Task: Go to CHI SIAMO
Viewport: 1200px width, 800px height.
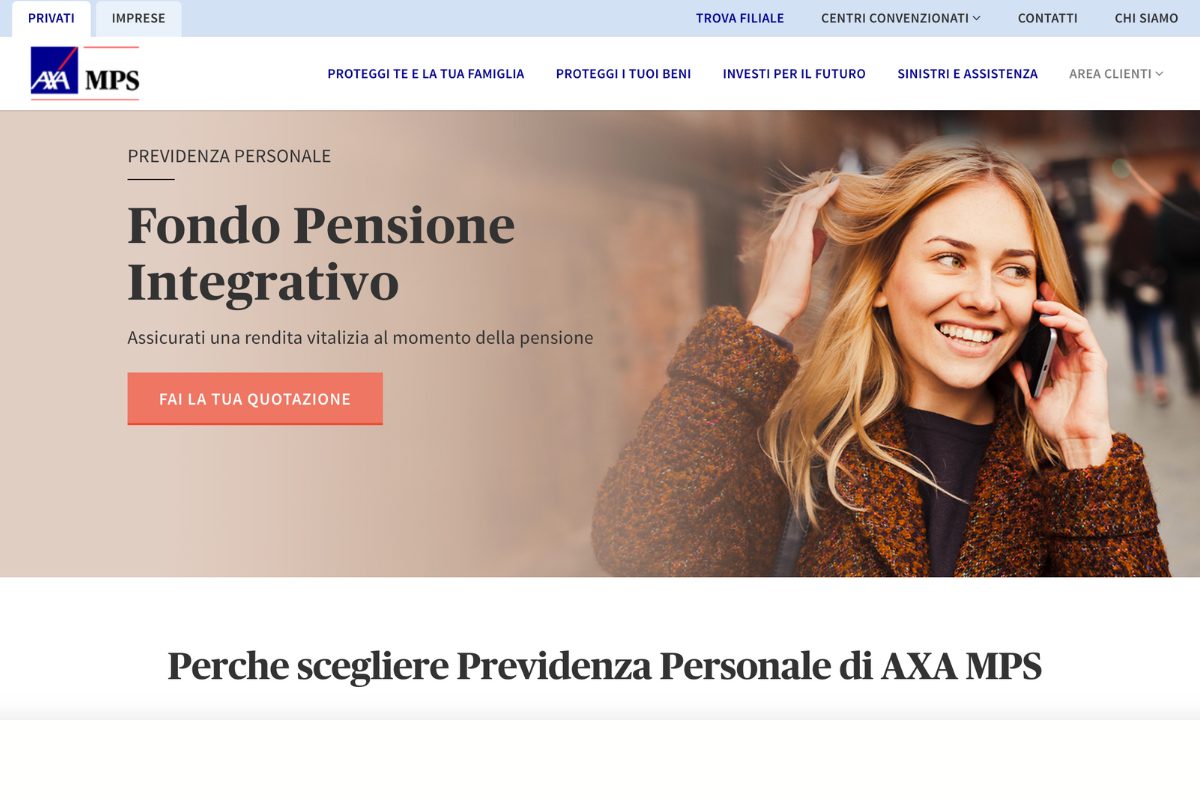Action: pos(1147,18)
